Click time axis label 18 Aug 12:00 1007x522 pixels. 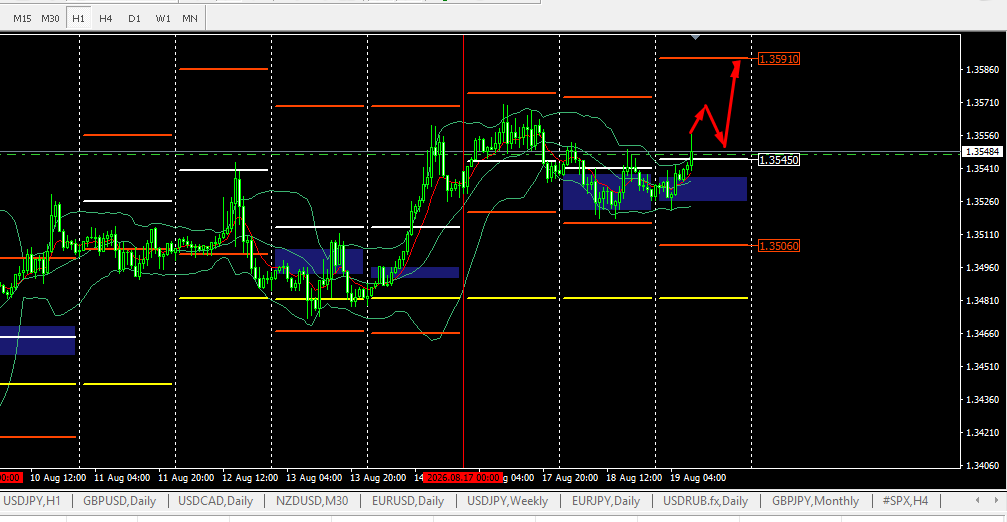click(634, 478)
